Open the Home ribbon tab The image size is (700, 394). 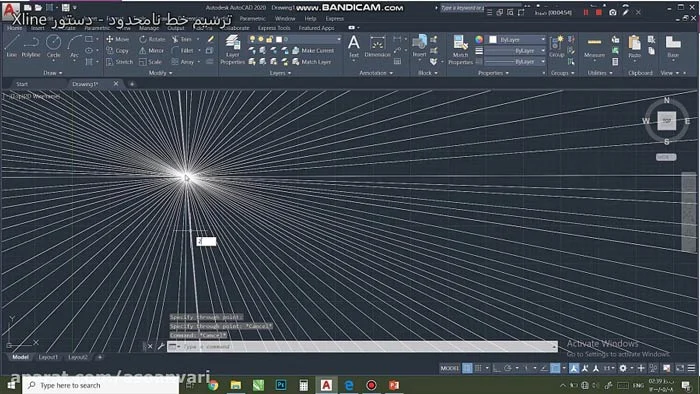14,28
